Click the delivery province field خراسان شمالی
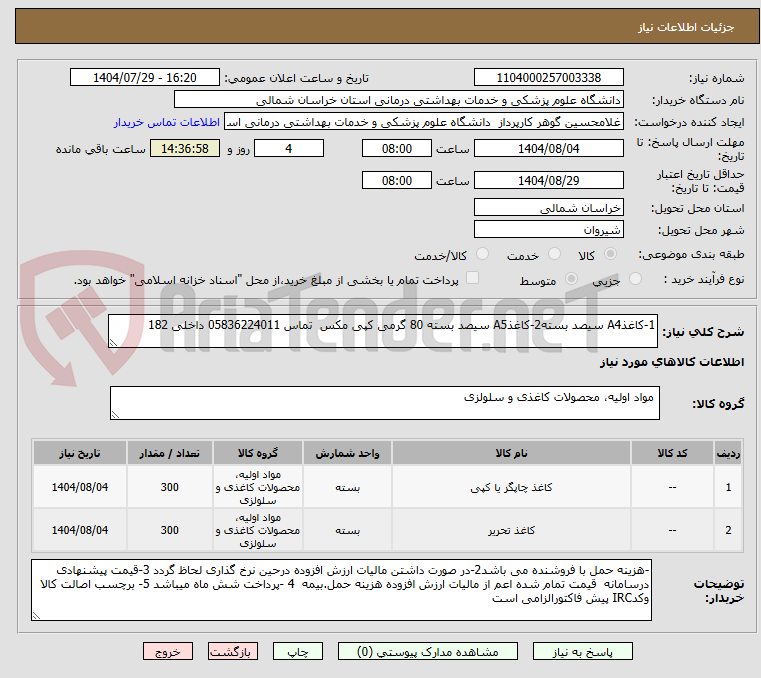This screenshot has height=678, width=761. (x=548, y=208)
